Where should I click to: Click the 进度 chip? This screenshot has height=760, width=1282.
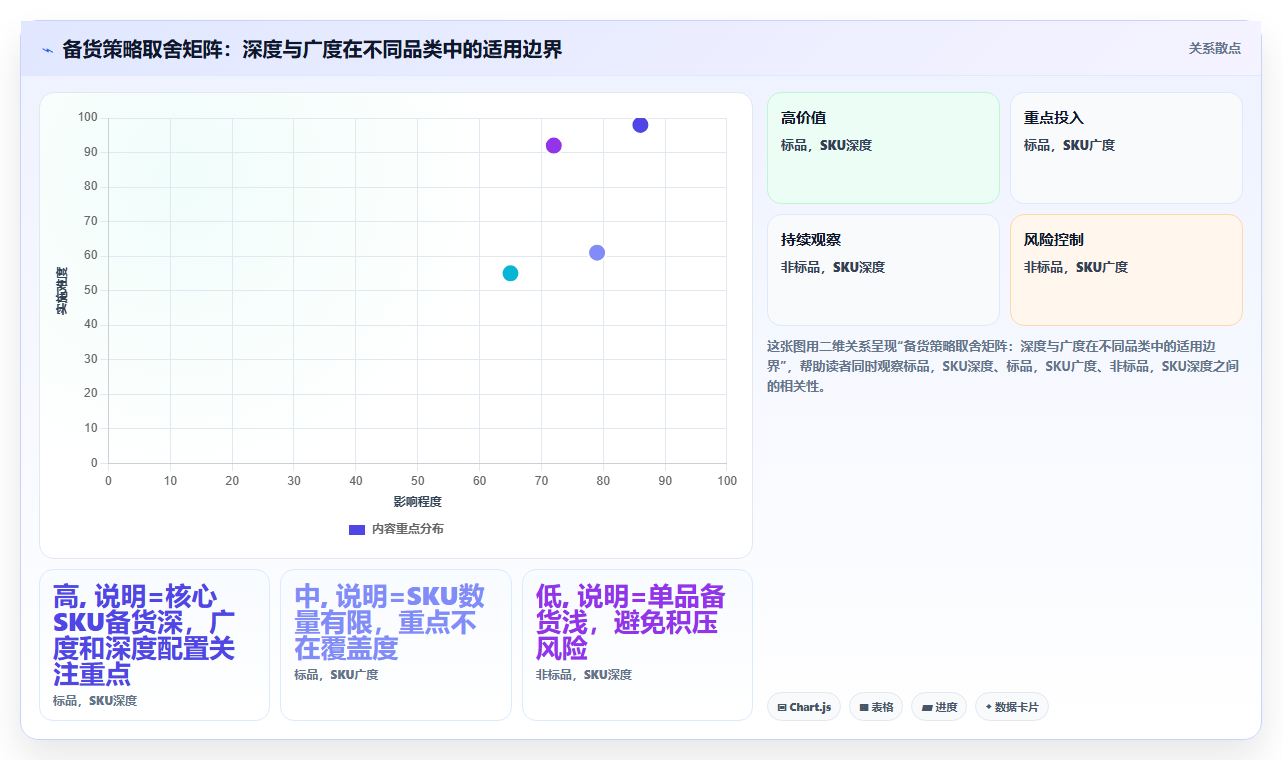pyautogui.click(x=939, y=707)
